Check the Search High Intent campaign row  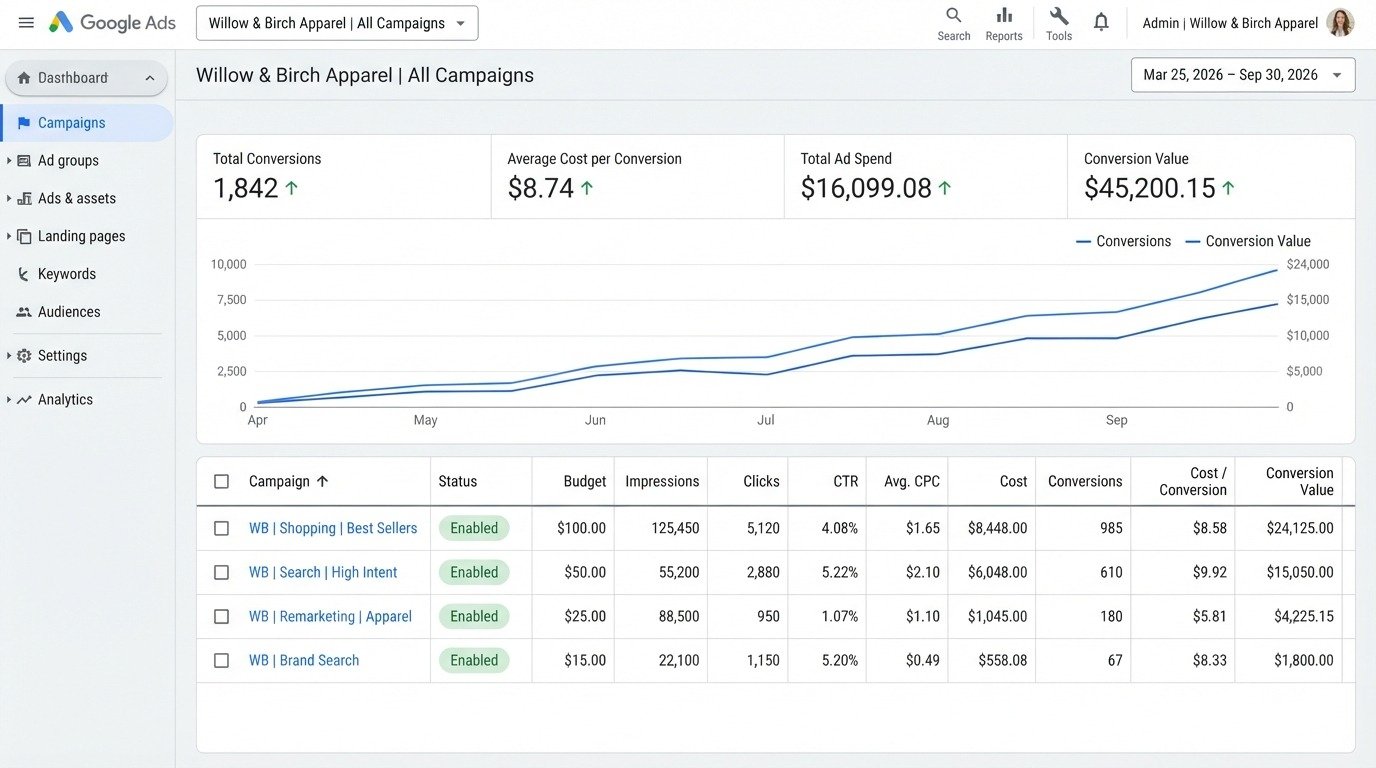click(x=222, y=573)
